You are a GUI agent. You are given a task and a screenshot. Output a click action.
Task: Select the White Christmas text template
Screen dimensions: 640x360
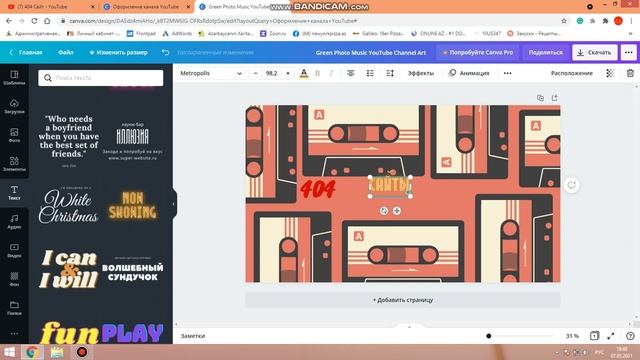(69, 206)
